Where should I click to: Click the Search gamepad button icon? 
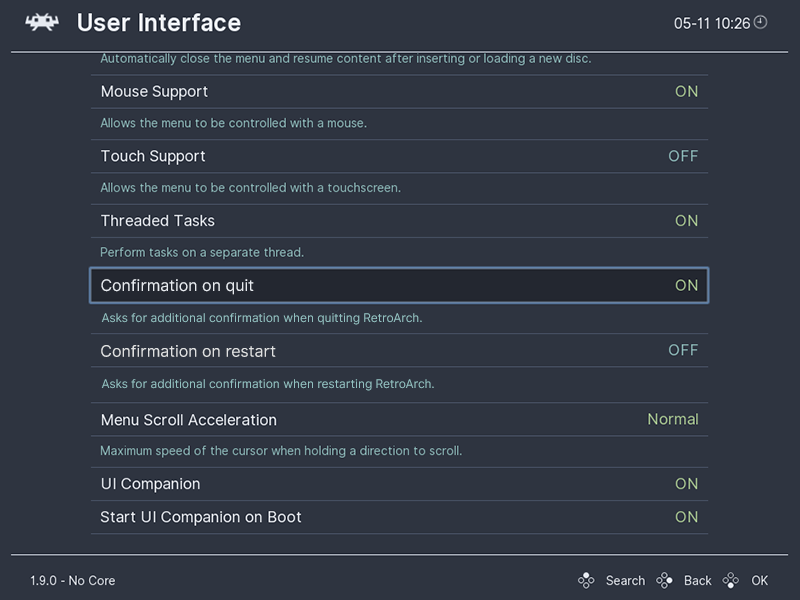pyautogui.click(x=585, y=580)
